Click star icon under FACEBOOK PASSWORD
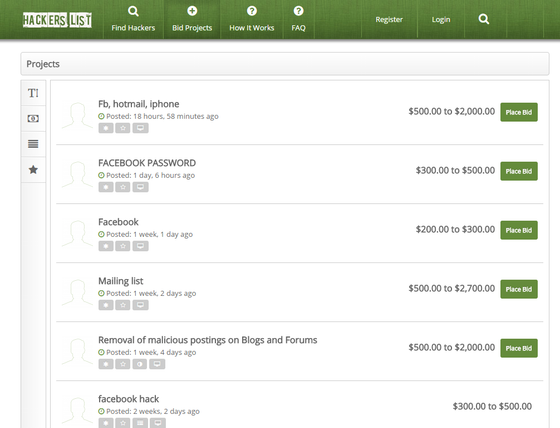The width and height of the screenshot is (560, 428). coord(123,187)
